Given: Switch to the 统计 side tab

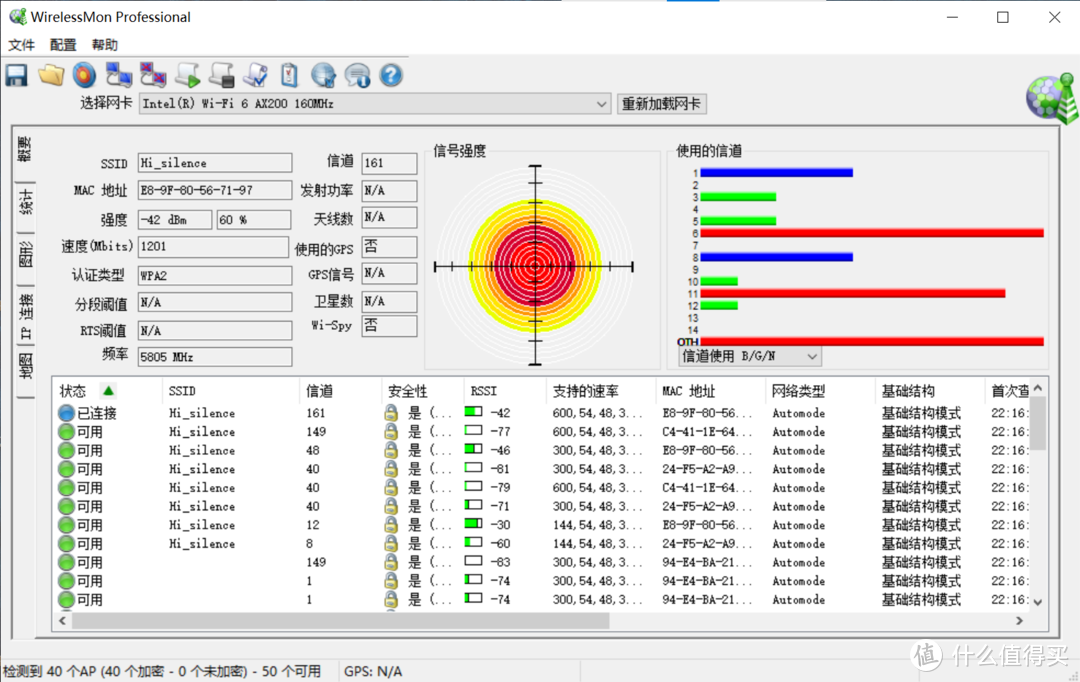Looking at the screenshot, I should point(25,203).
